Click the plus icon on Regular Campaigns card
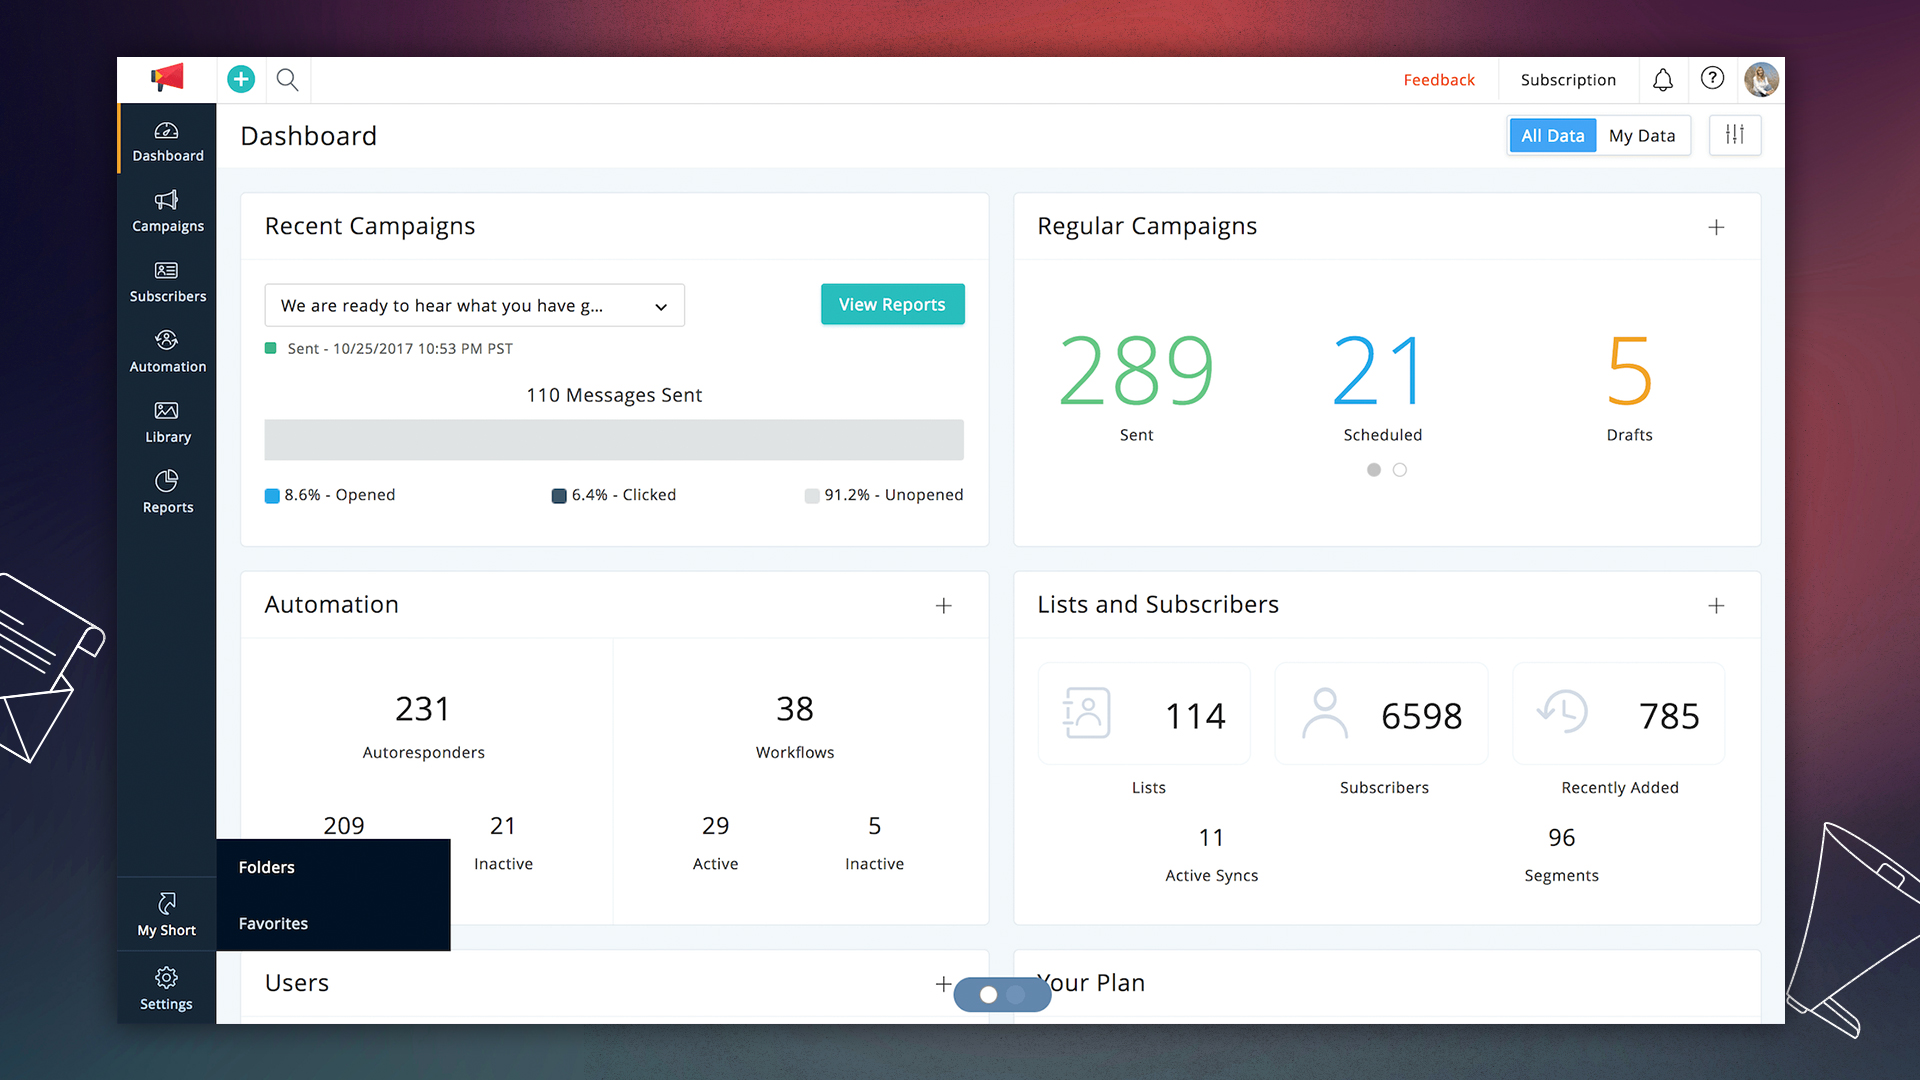Image resolution: width=1920 pixels, height=1080 pixels. point(1716,227)
